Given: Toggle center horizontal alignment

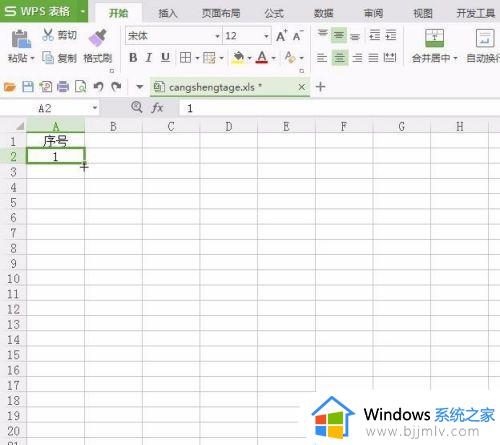Looking at the screenshot, I should coord(339,58).
